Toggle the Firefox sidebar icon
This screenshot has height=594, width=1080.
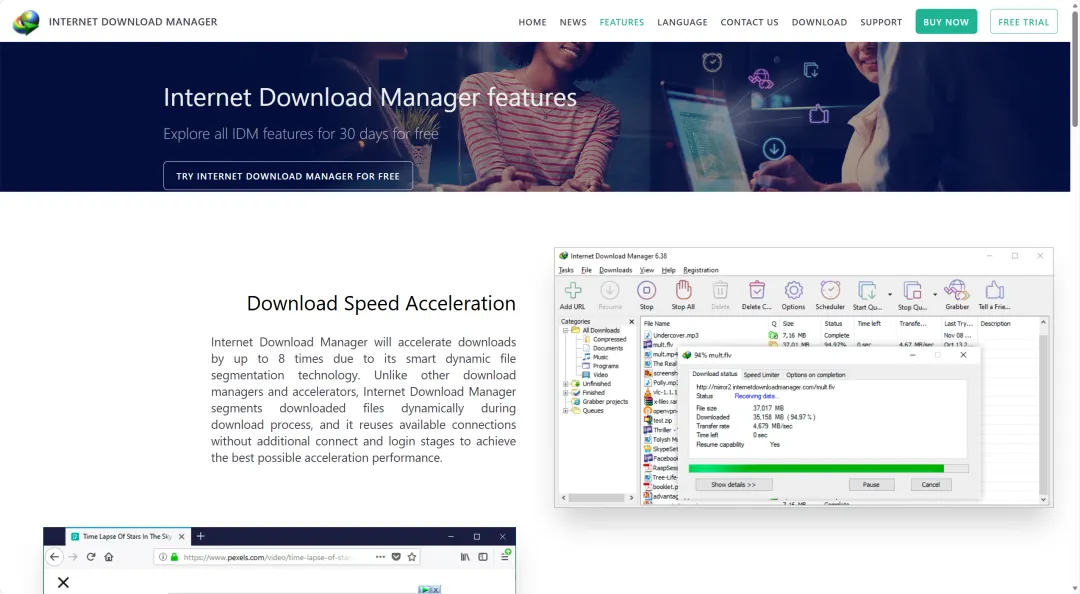tap(483, 557)
